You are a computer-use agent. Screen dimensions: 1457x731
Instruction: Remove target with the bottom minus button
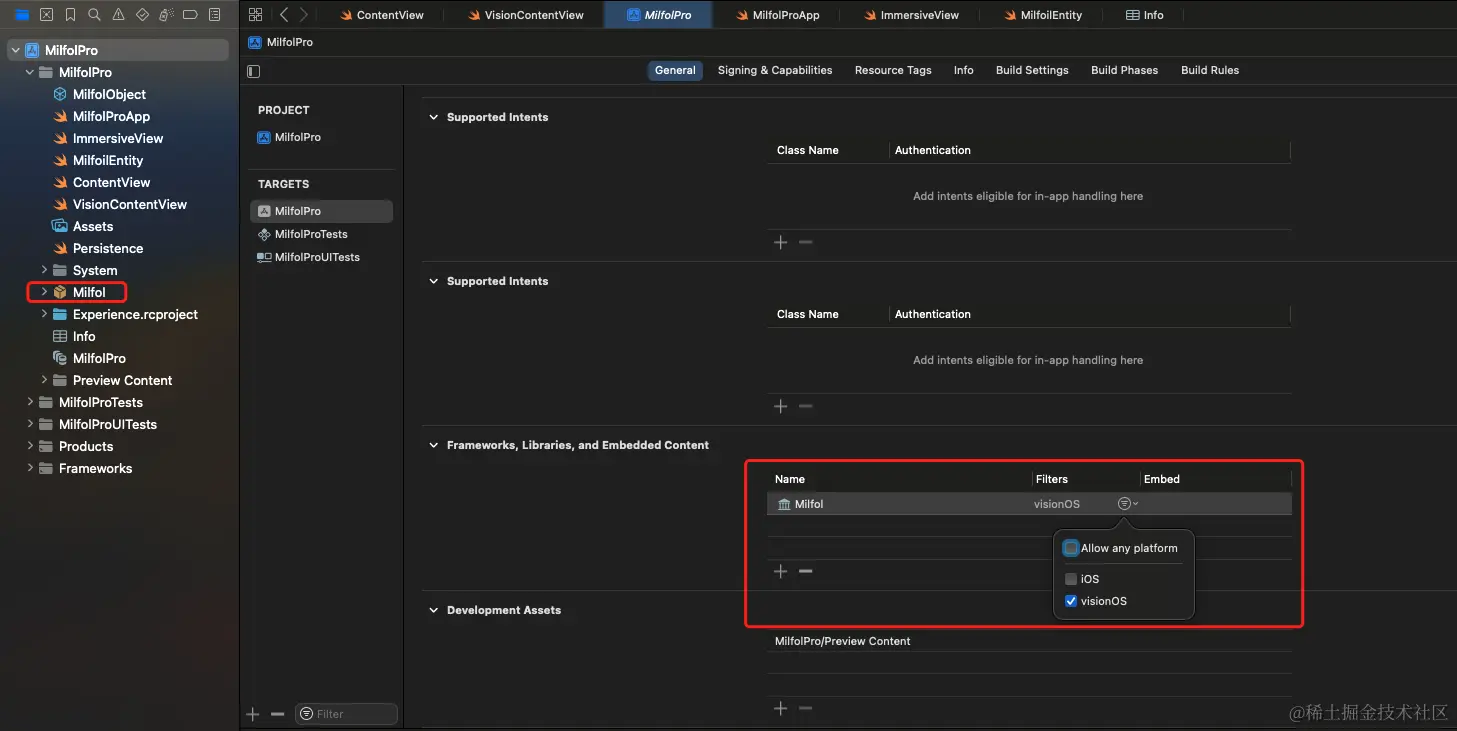(278, 714)
